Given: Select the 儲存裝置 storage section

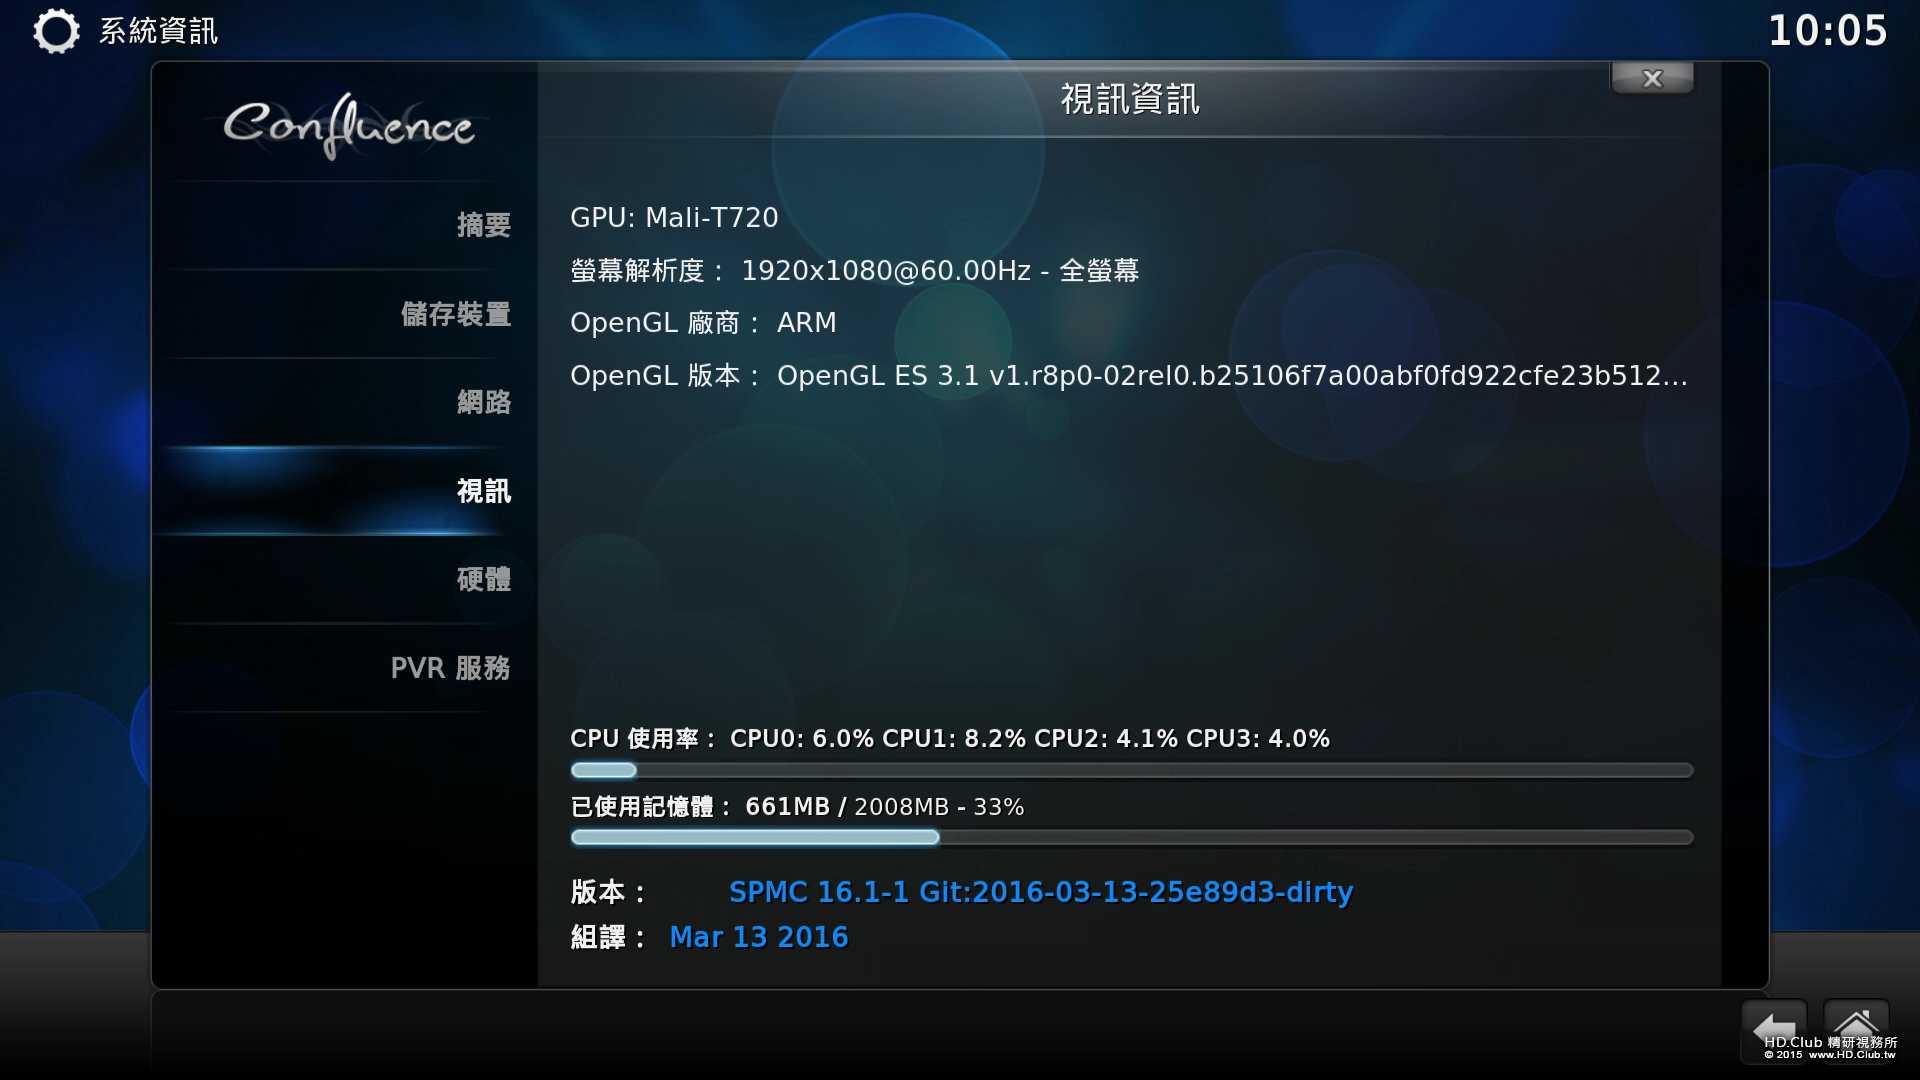Looking at the screenshot, I should point(456,314).
